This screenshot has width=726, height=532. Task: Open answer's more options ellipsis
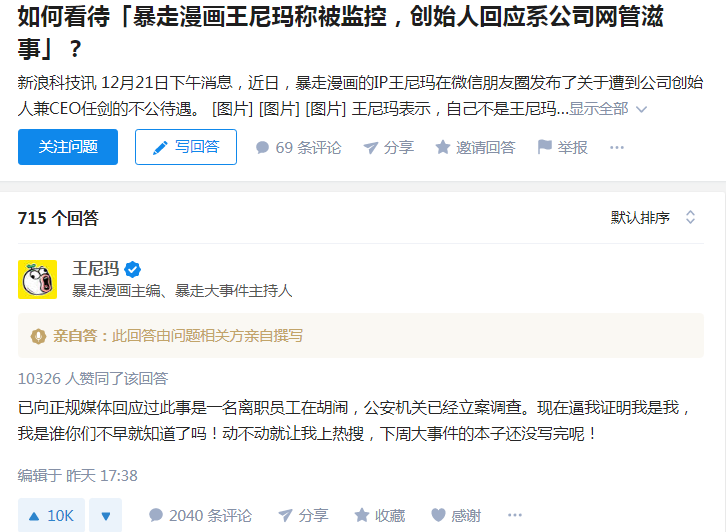(x=515, y=515)
